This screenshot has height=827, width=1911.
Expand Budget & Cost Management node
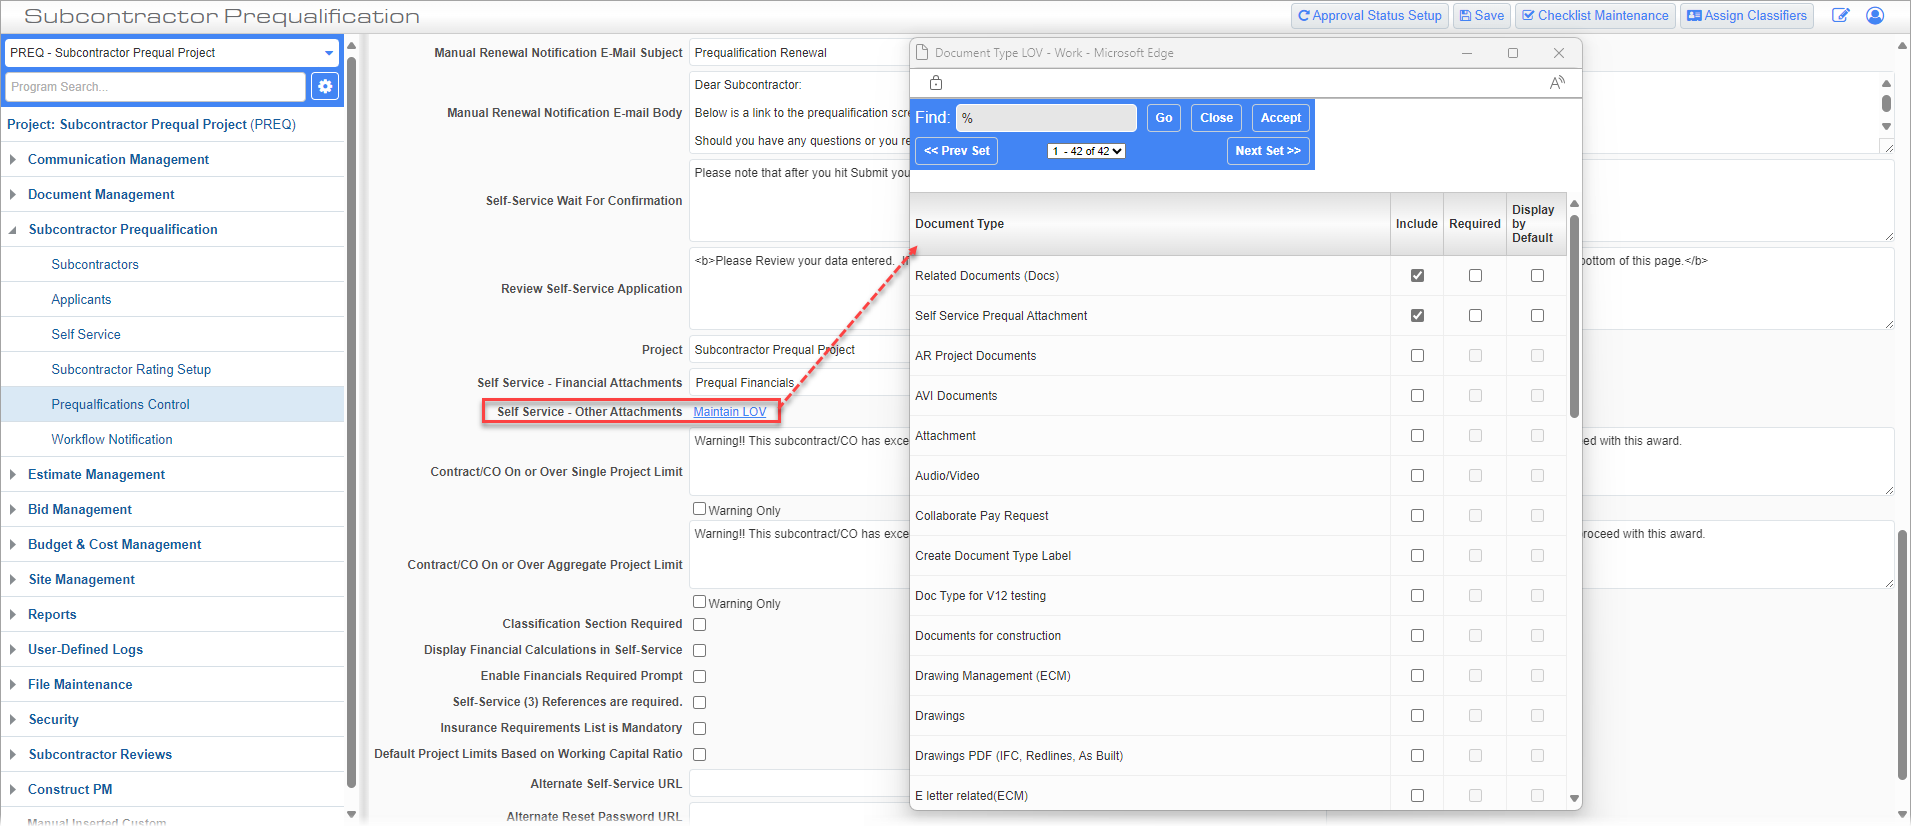point(12,545)
